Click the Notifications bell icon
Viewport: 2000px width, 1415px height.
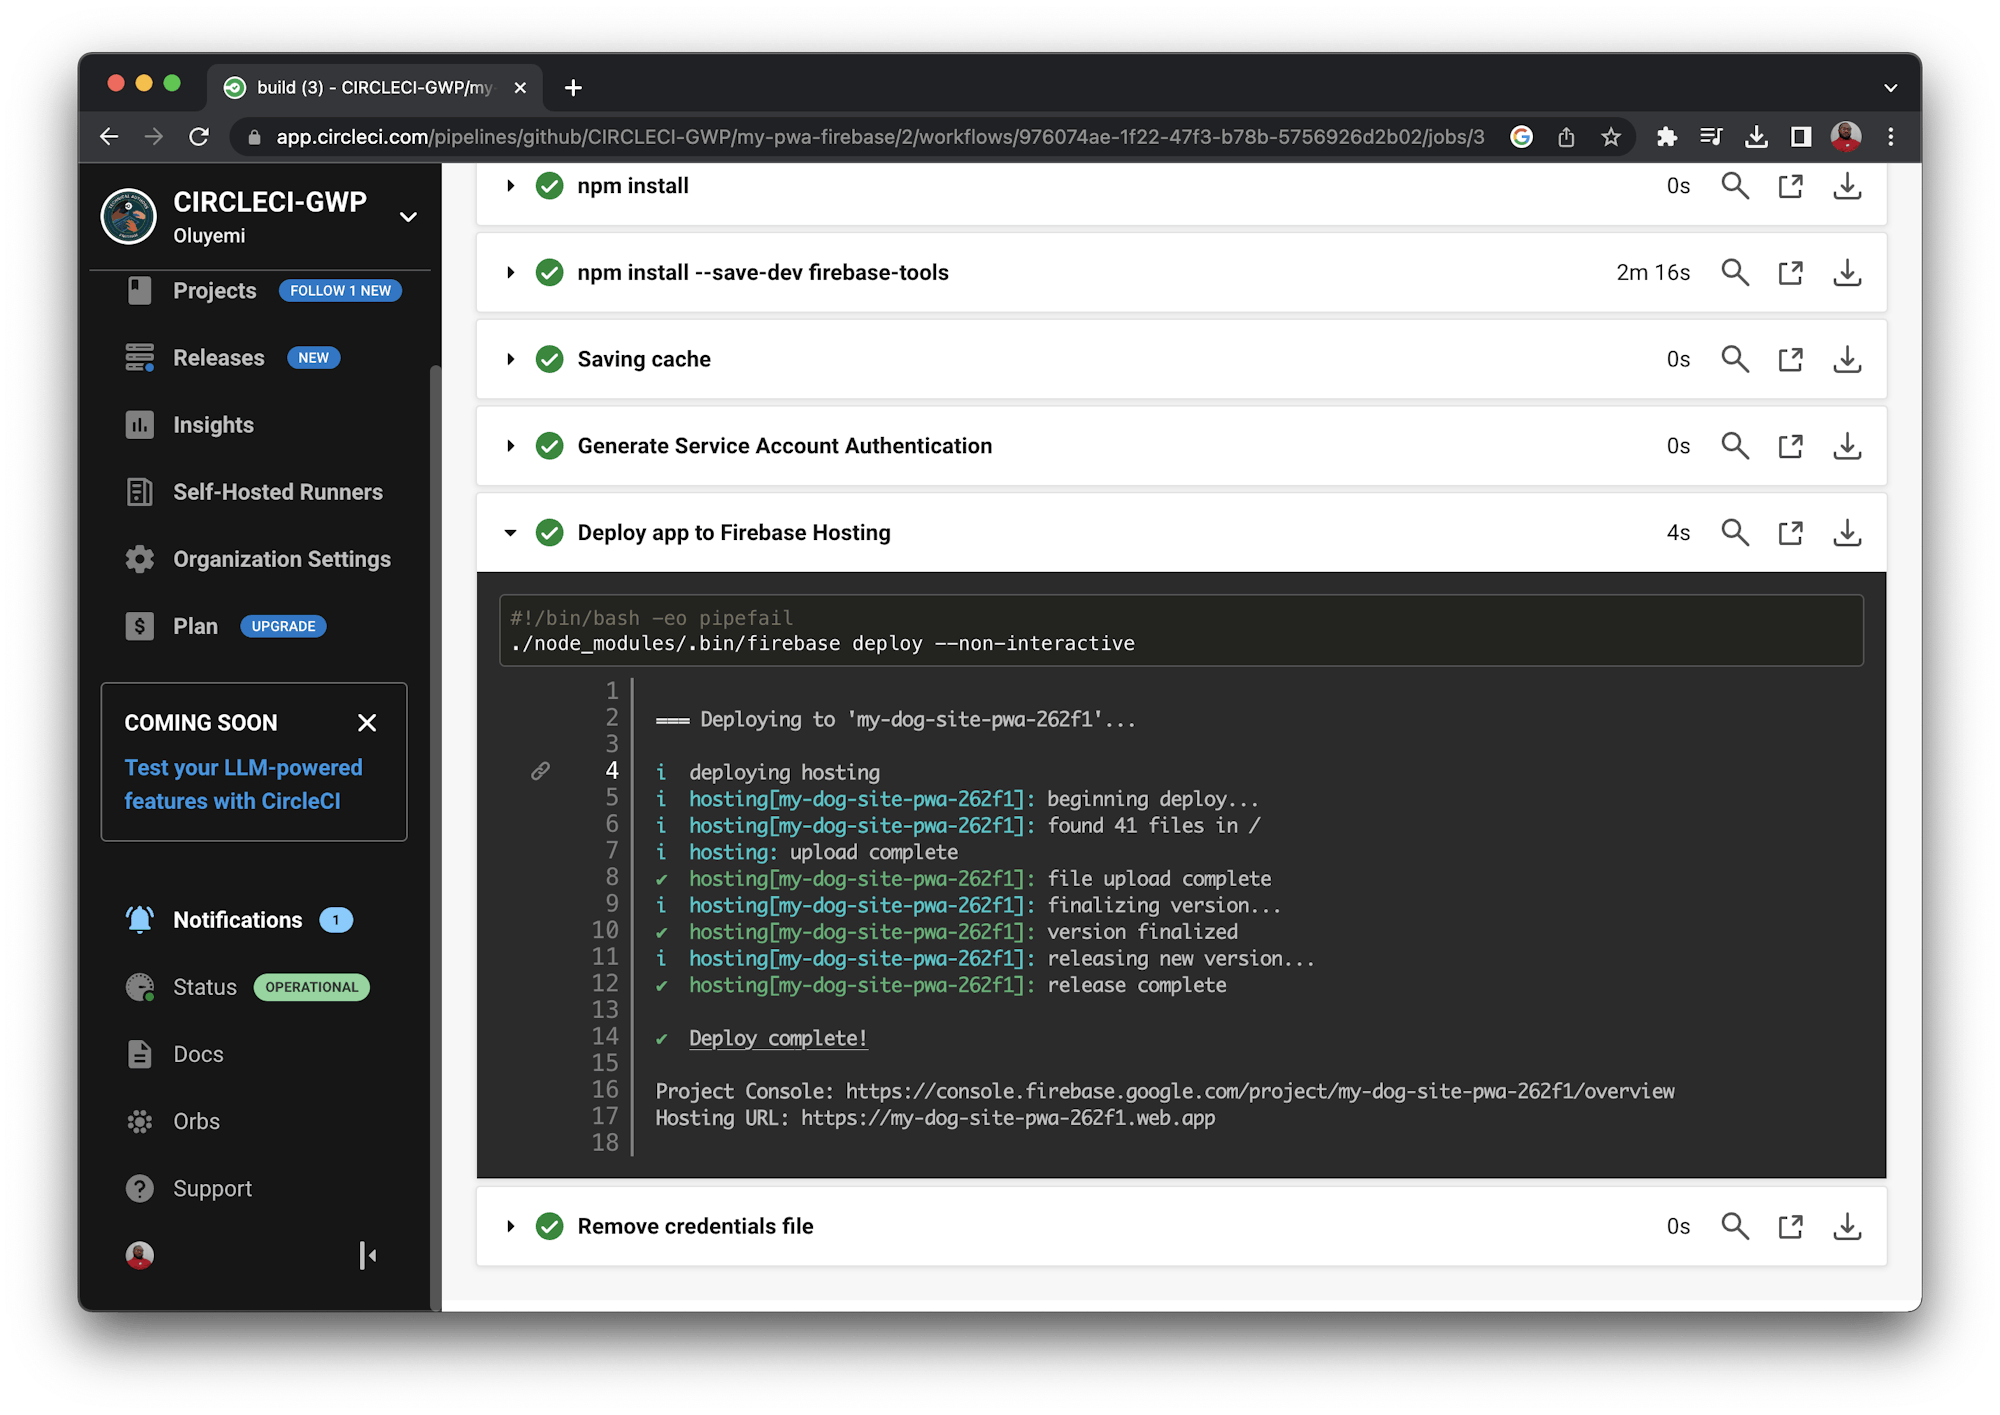point(140,919)
